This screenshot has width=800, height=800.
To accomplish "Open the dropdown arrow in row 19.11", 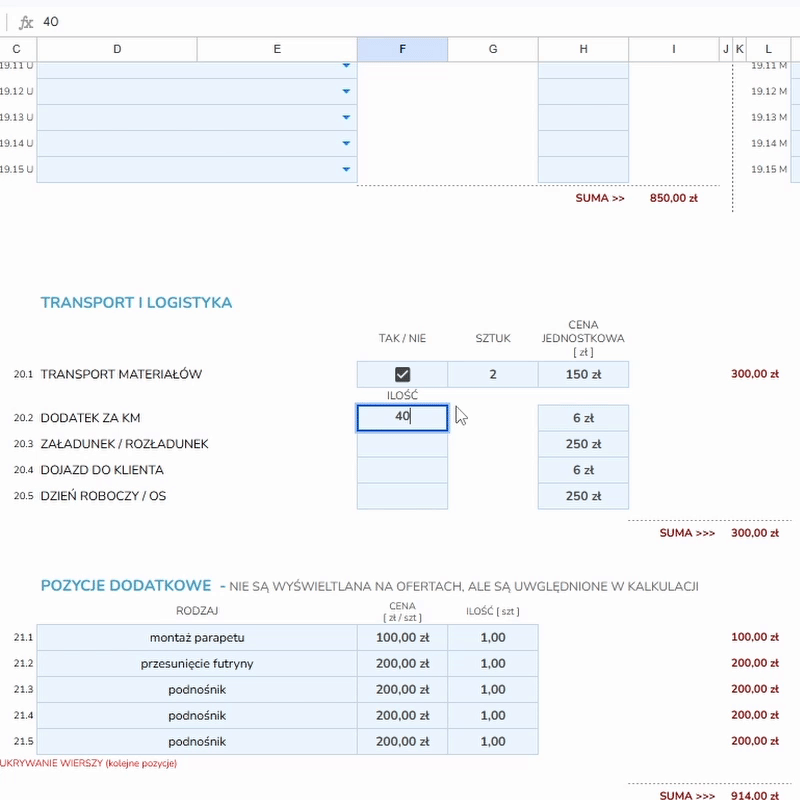I will pos(346,66).
